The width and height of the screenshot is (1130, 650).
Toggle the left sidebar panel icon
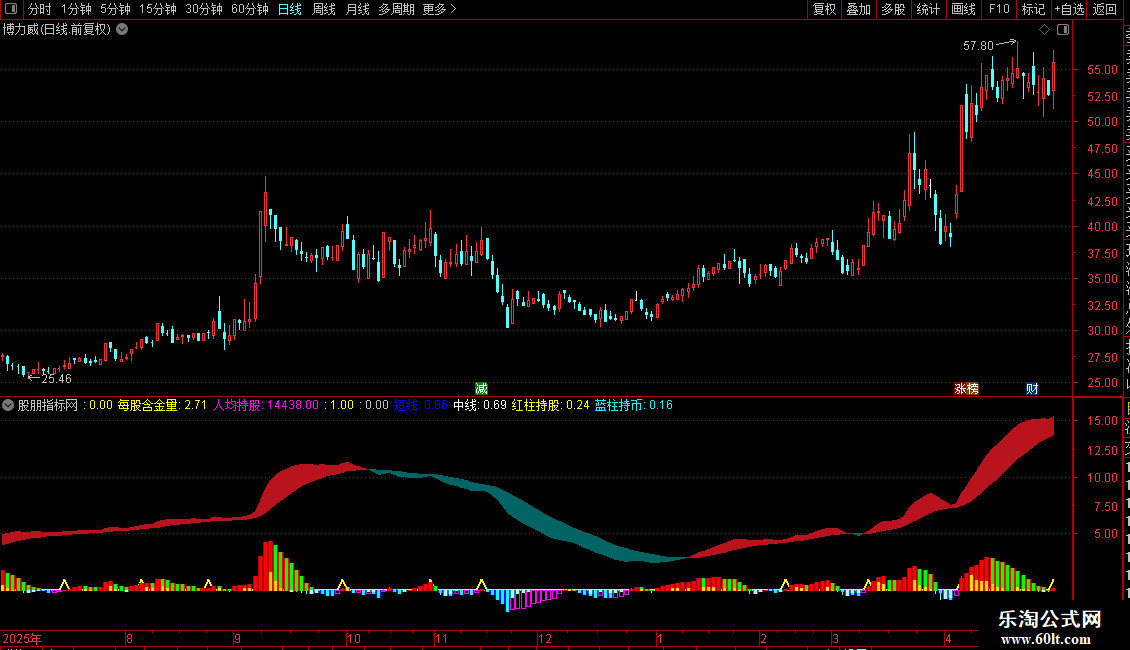click(x=11, y=9)
